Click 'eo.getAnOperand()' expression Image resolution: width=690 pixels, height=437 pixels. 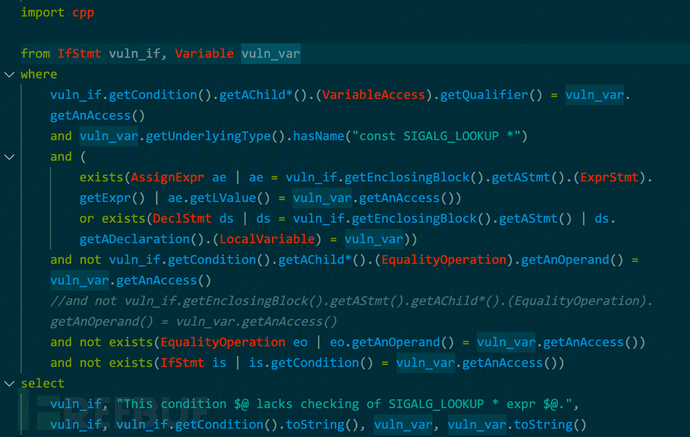392,342
